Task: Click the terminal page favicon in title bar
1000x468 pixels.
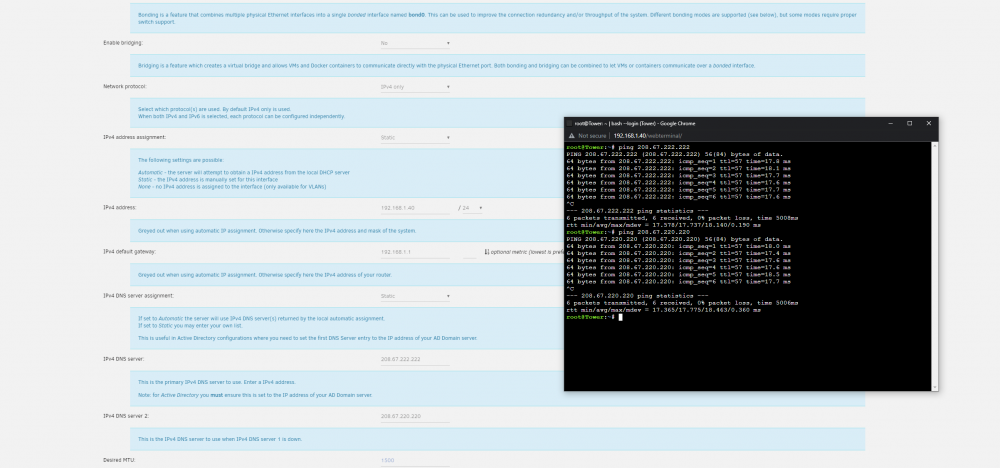Action: click(x=570, y=123)
